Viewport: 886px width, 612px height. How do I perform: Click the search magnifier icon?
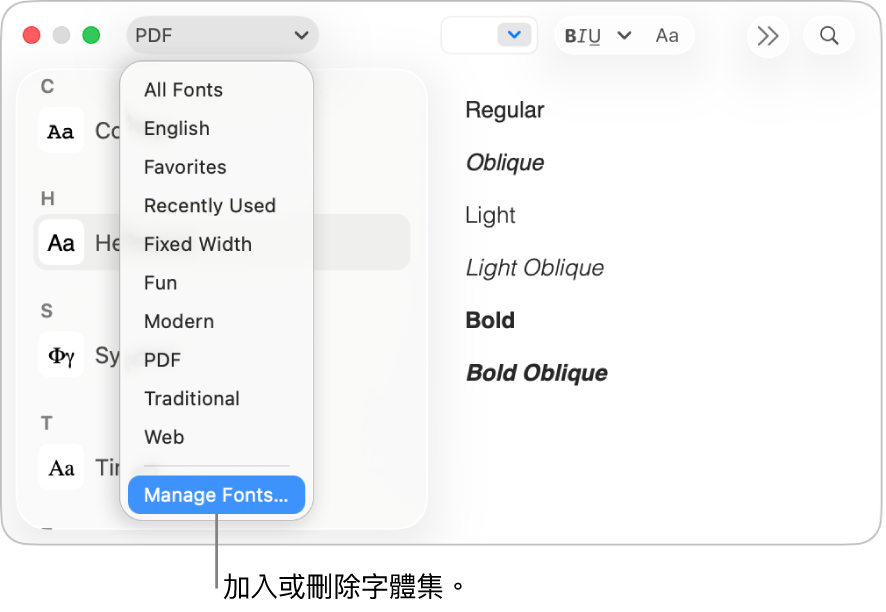(828, 36)
